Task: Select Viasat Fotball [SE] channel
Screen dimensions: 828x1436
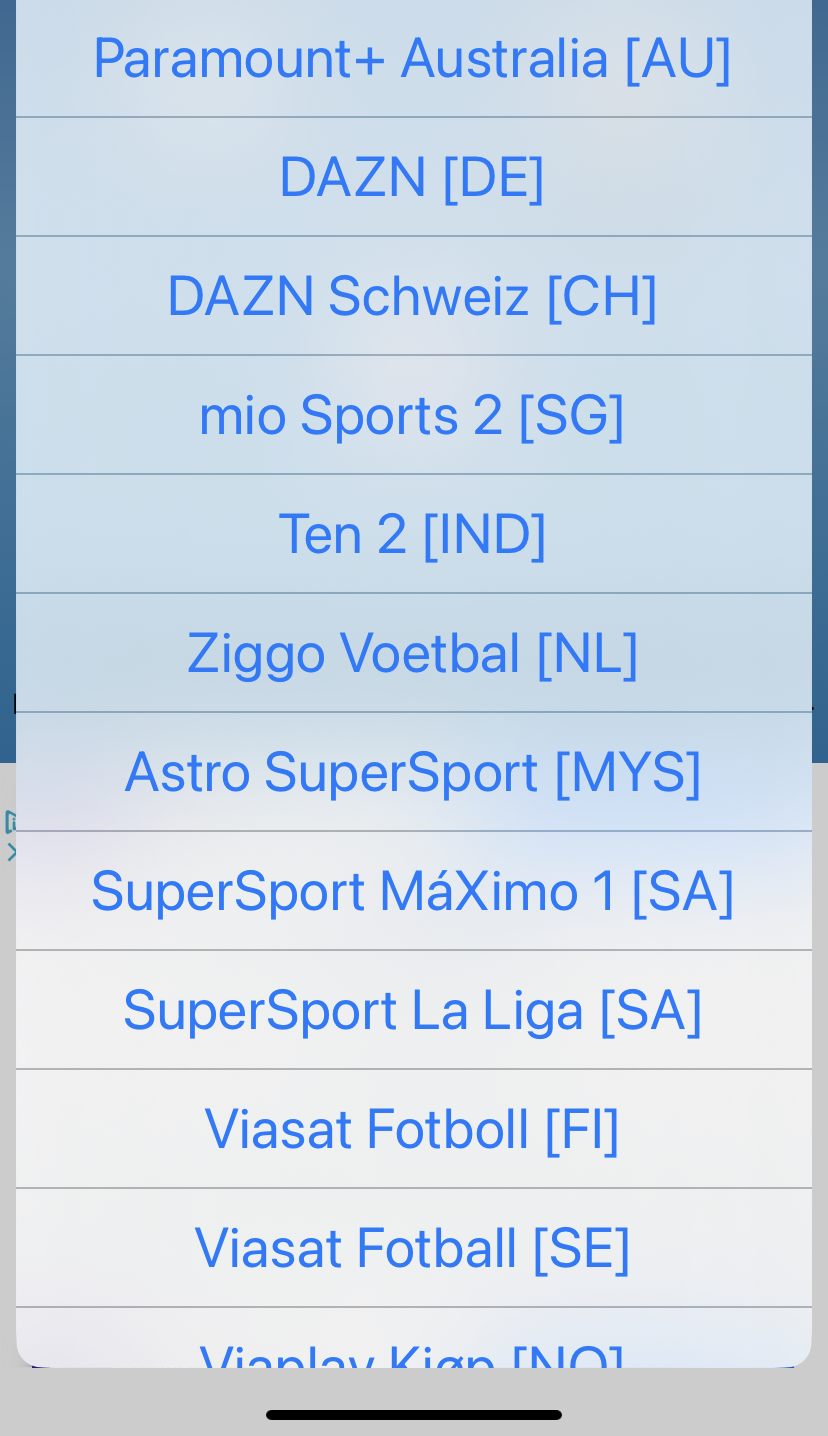Action: tap(413, 1248)
